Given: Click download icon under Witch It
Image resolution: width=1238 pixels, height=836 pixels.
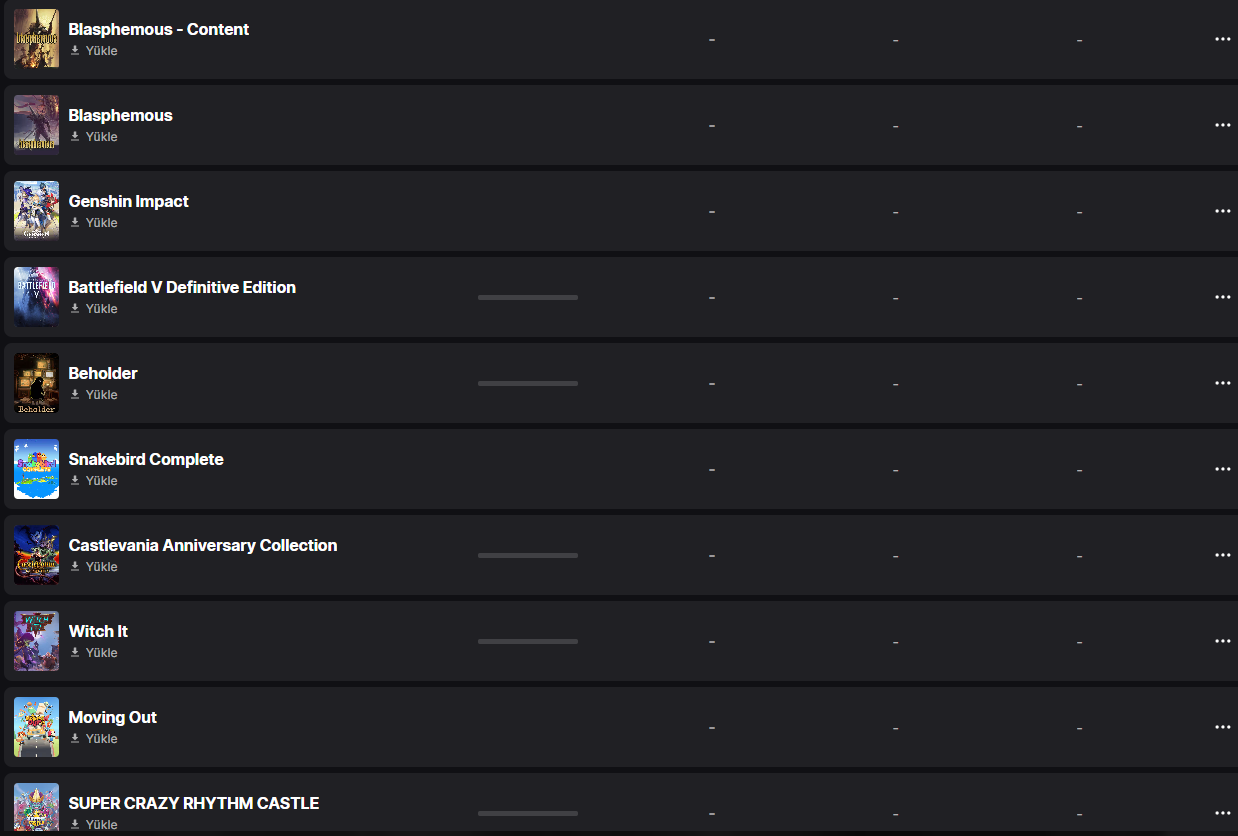Looking at the screenshot, I should point(75,653).
